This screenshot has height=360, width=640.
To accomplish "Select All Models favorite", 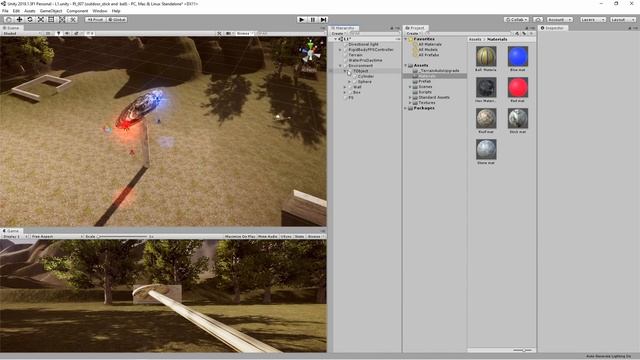I will point(427,49).
